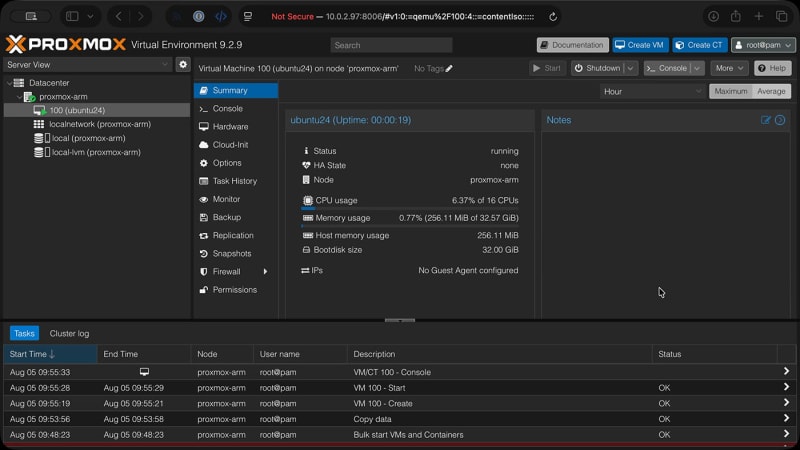Screen dimensions: 800x450
Task: Click the Proxmox logo
Action: tap(66, 44)
